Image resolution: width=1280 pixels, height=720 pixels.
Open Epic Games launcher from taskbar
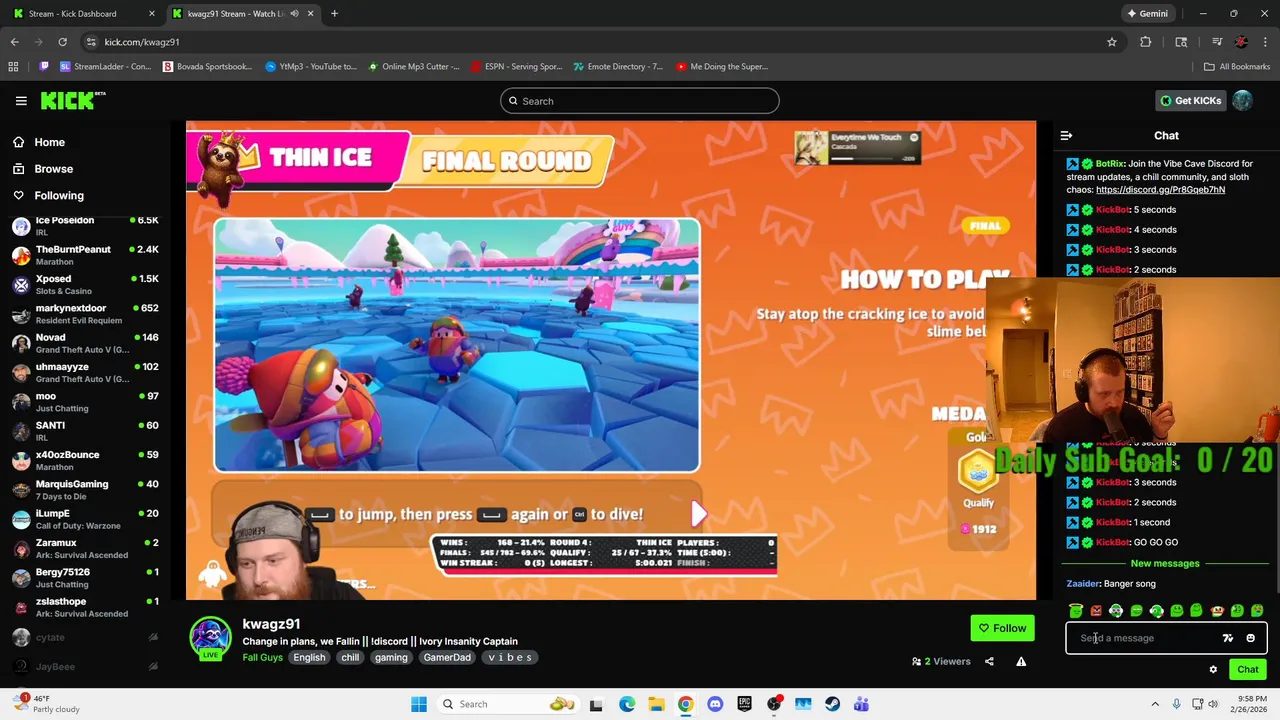744,704
